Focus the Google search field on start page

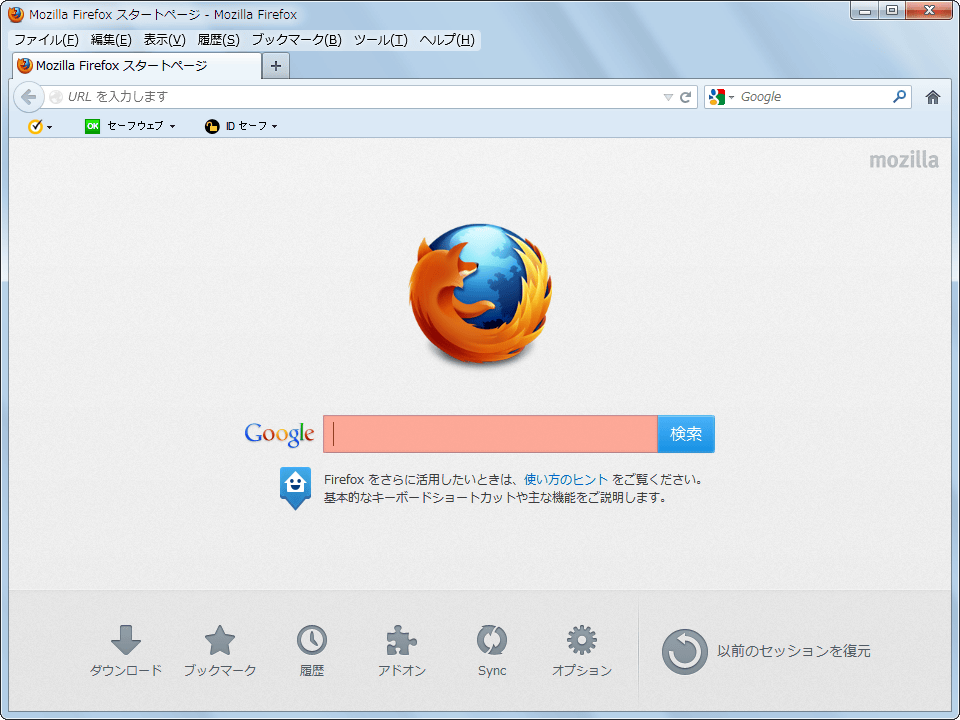(x=490, y=434)
